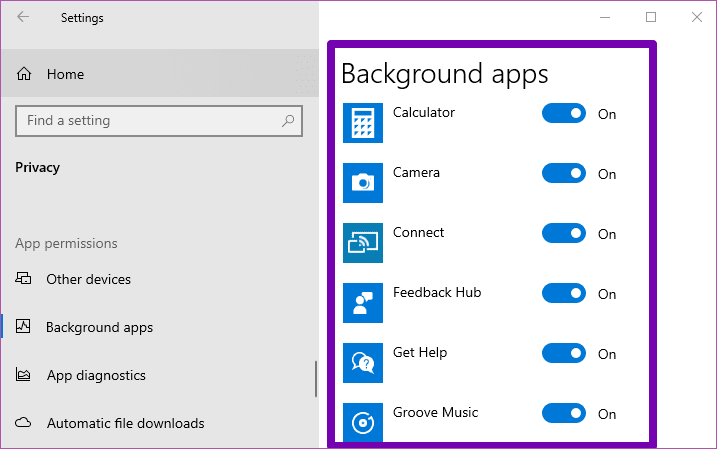Open App diagnostics settings
Viewport: 717px width, 449px height.
pos(158,375)
